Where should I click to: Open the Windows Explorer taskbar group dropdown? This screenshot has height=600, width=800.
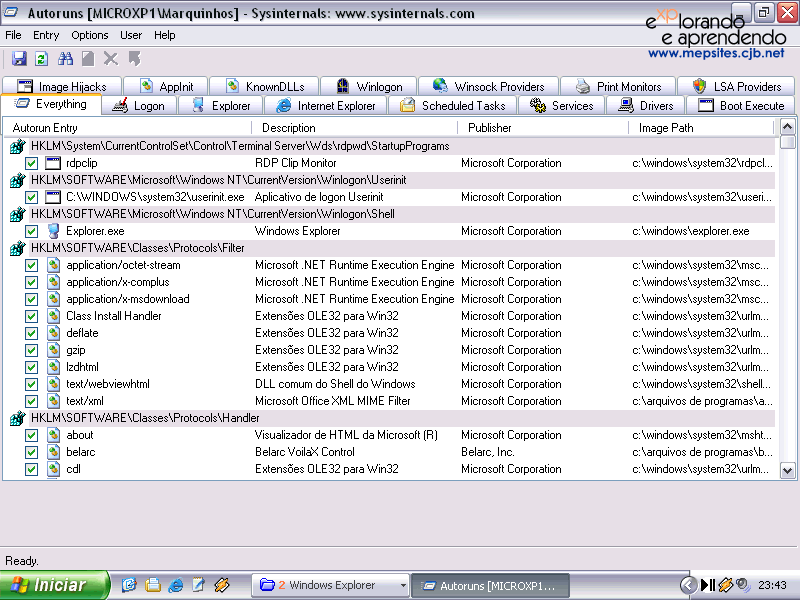(403, 585)
